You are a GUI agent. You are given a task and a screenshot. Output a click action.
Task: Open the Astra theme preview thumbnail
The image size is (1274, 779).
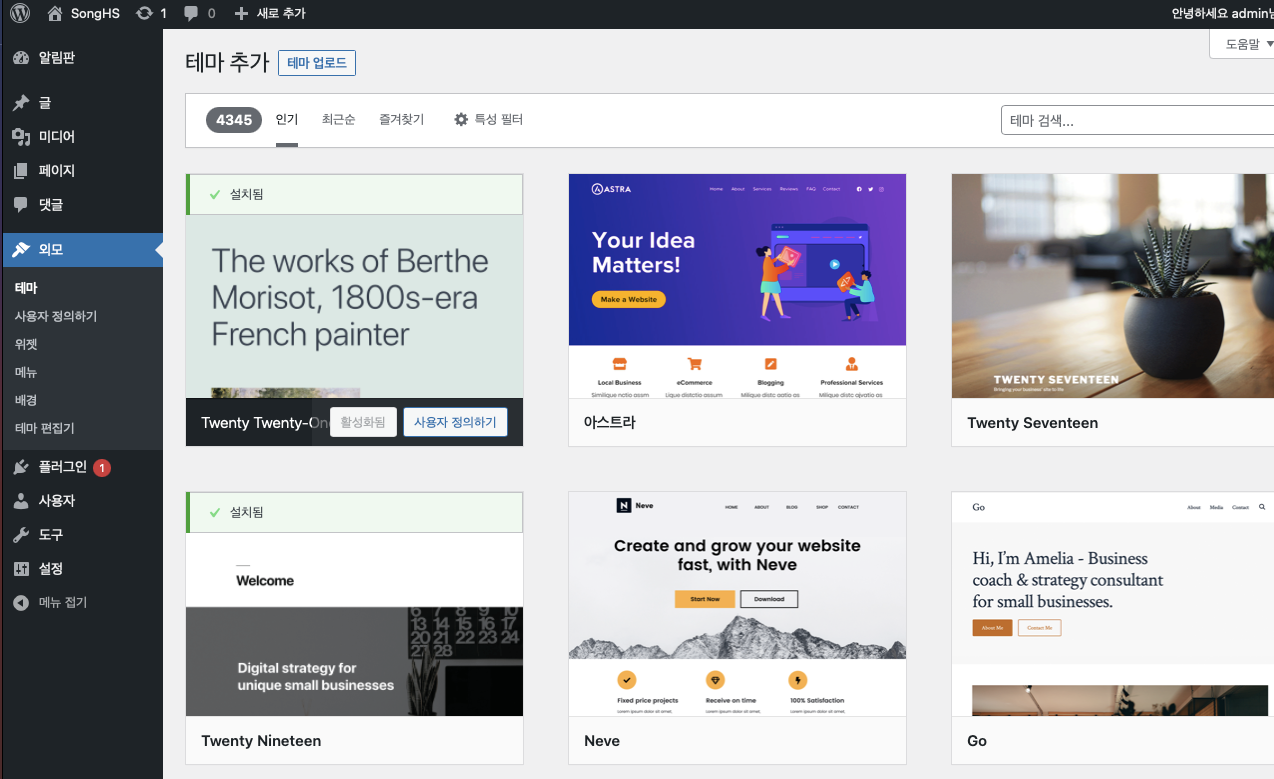tap(737, 286)
